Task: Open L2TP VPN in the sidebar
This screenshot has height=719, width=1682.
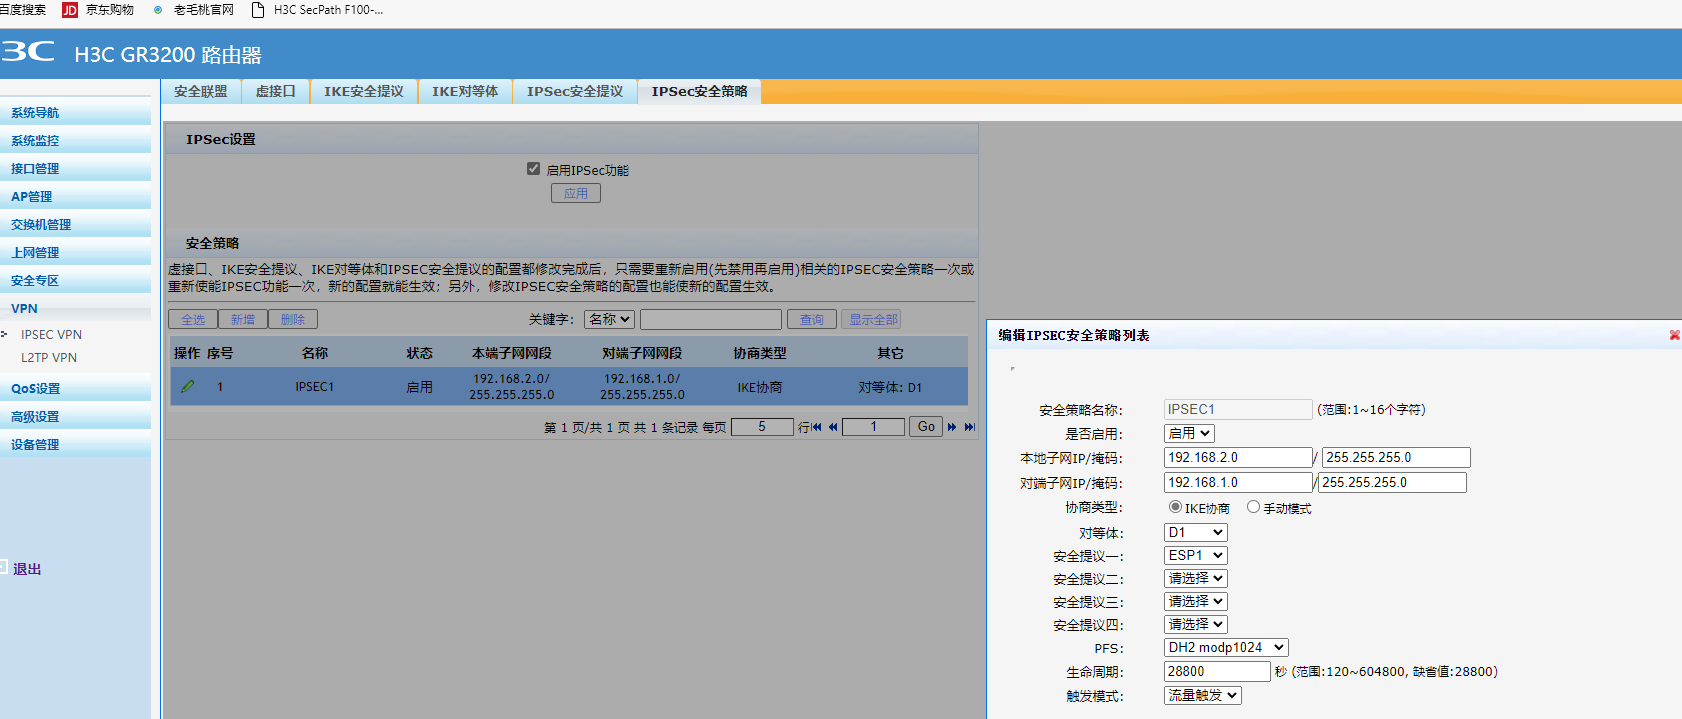Action: 49,357
